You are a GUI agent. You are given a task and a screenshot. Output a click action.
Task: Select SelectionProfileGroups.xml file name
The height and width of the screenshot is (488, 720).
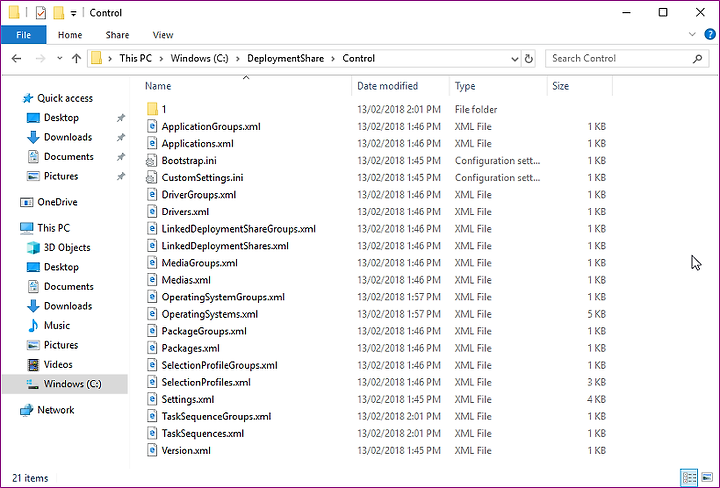click(x=219, y=365)
